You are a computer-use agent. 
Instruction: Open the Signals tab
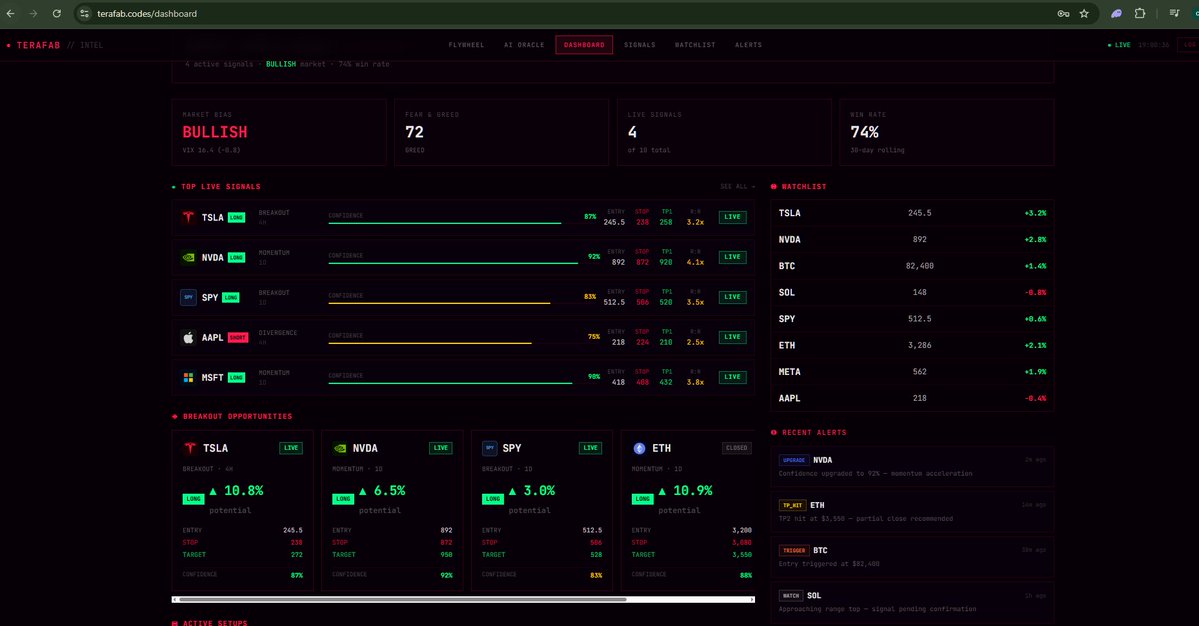pos(639,45)
